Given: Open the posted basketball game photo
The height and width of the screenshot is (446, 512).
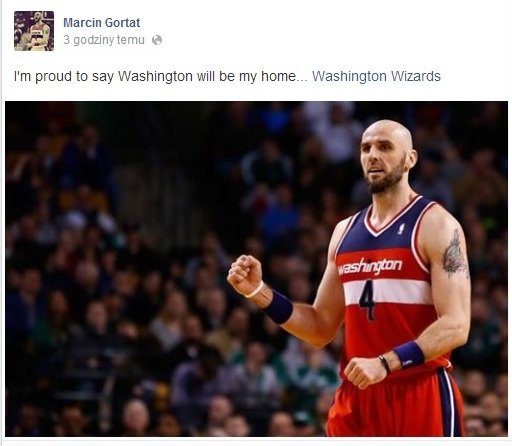Looking at the screenshot, I should tap(256, 269).
